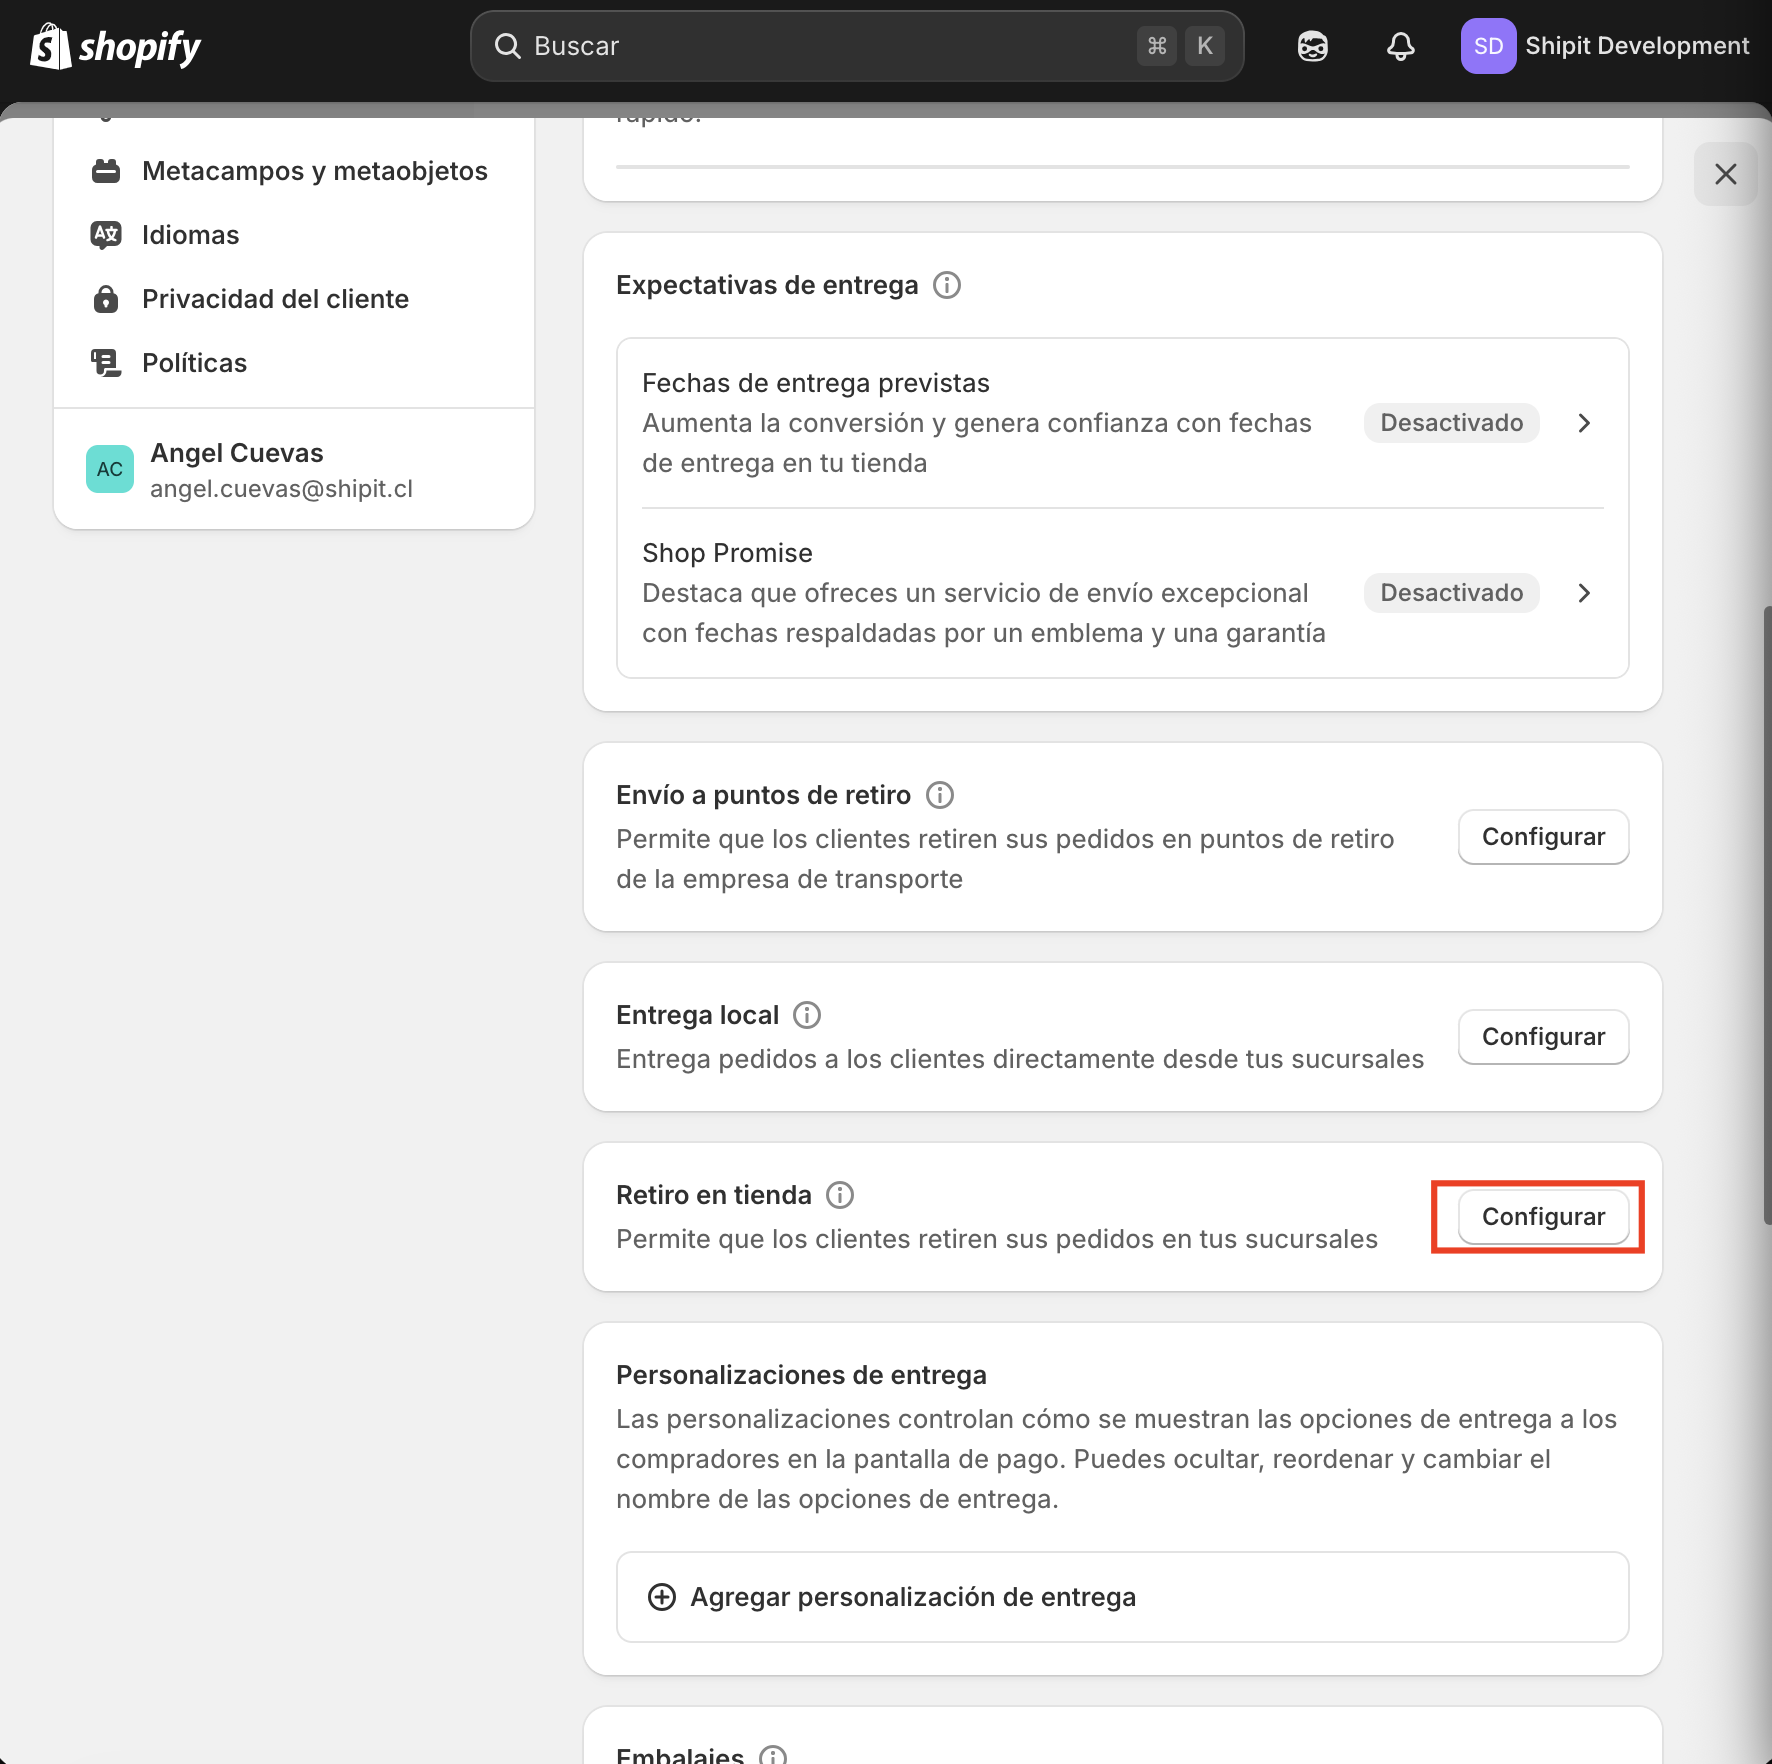Open Privacidad del cliente settings
The image size is (1772, 1764).
pyautogui.click(x=275, y=299)
